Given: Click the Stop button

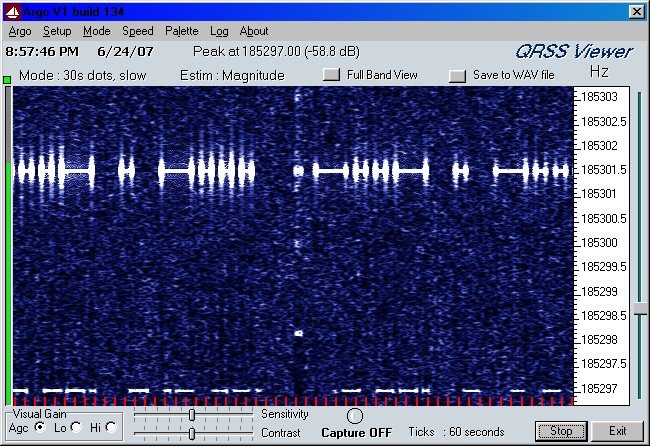Looking at the screenshot, I should click(561, 431).
